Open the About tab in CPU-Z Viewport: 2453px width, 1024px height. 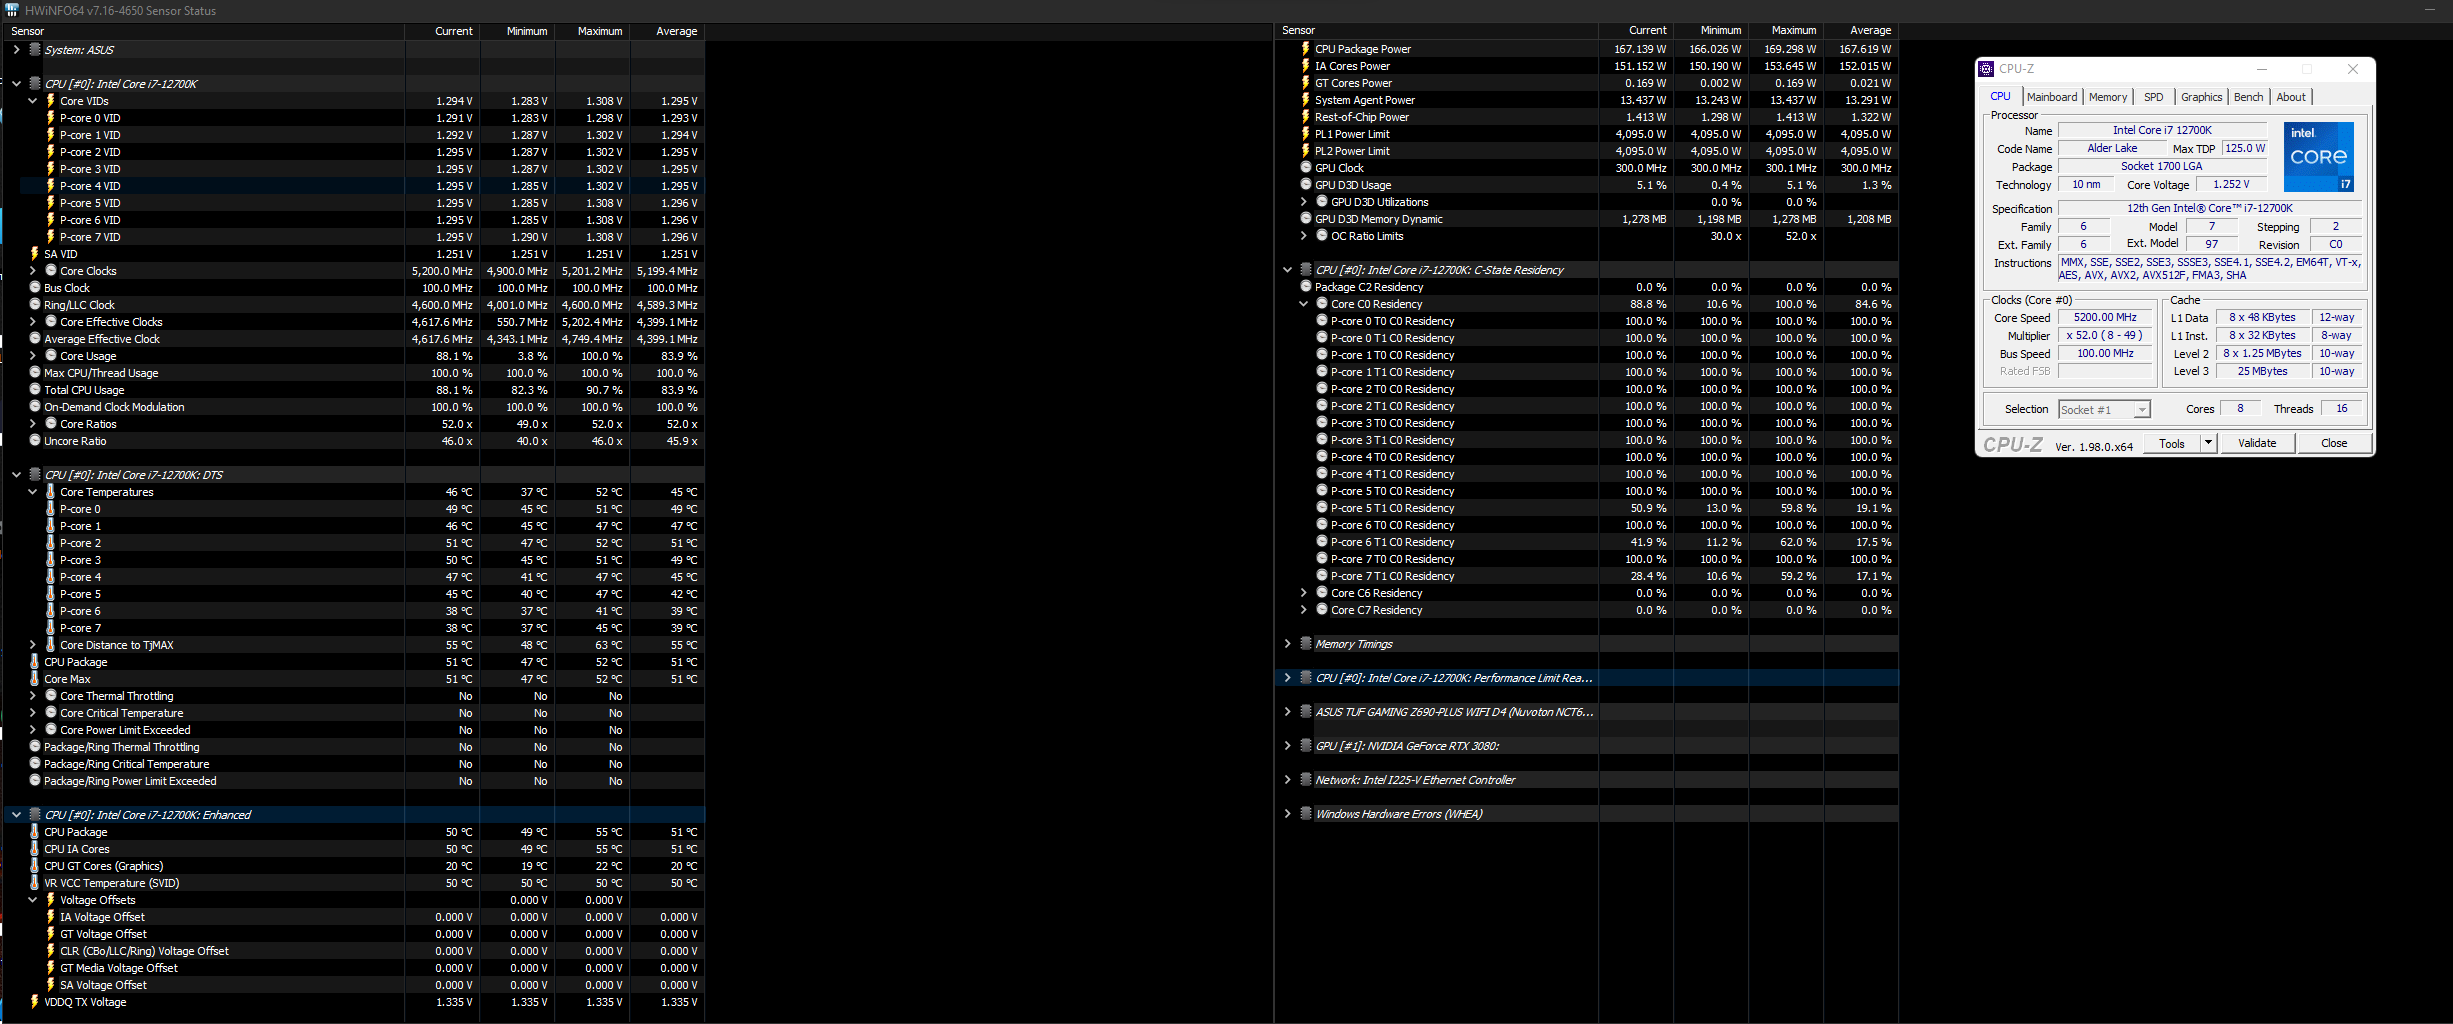point(2291,97)
